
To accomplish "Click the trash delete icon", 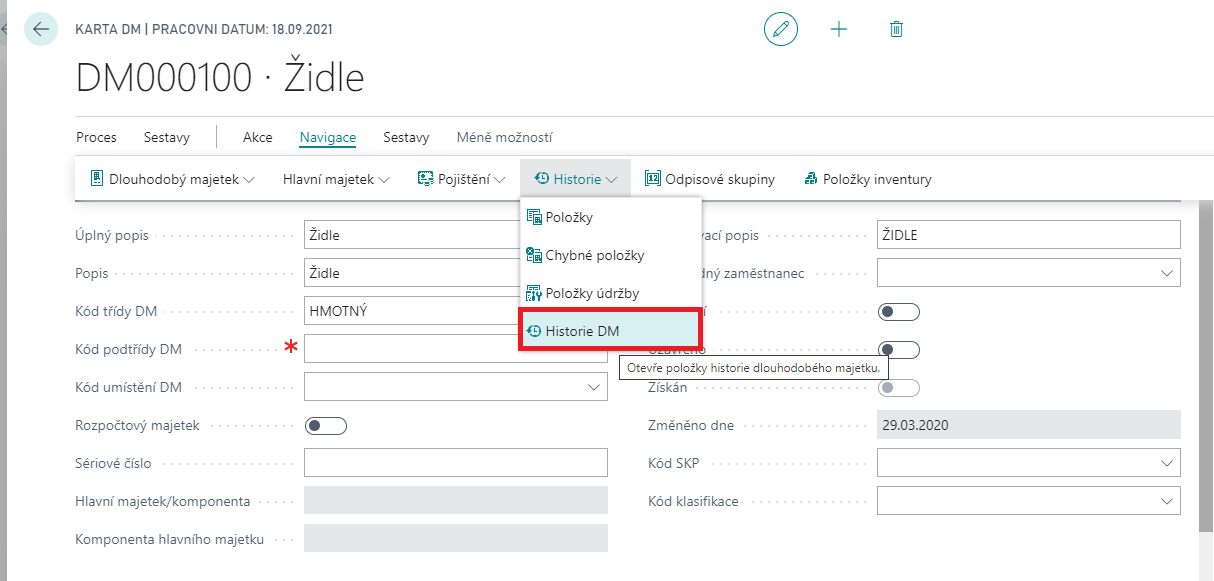I will tap(896, 30).
